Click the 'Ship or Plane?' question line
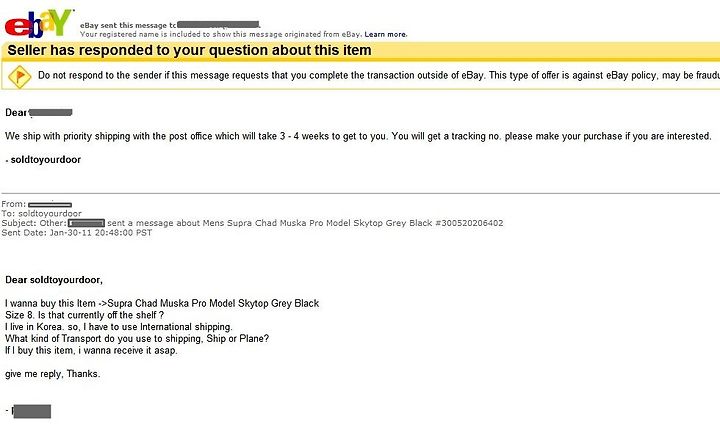The width and height of the screenshot is (720, 424). coord(137,339)
